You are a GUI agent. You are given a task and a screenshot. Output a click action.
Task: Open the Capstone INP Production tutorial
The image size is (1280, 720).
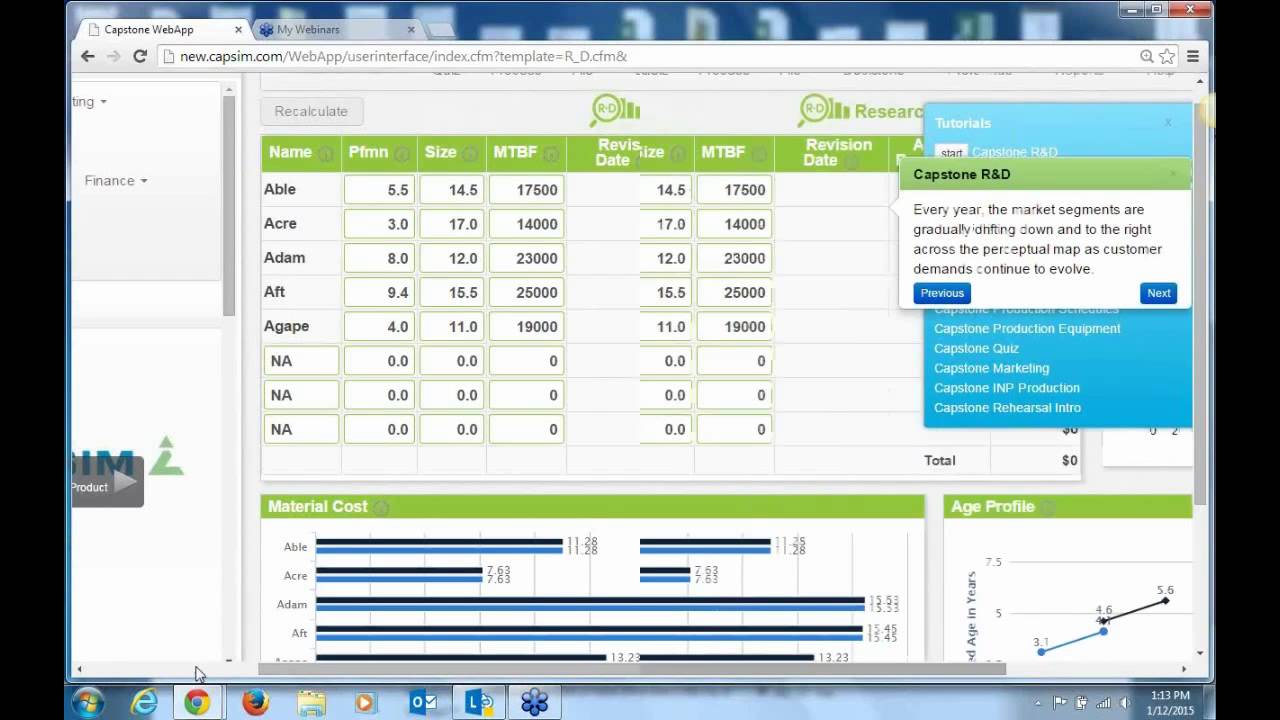[x=1006, y=388]
